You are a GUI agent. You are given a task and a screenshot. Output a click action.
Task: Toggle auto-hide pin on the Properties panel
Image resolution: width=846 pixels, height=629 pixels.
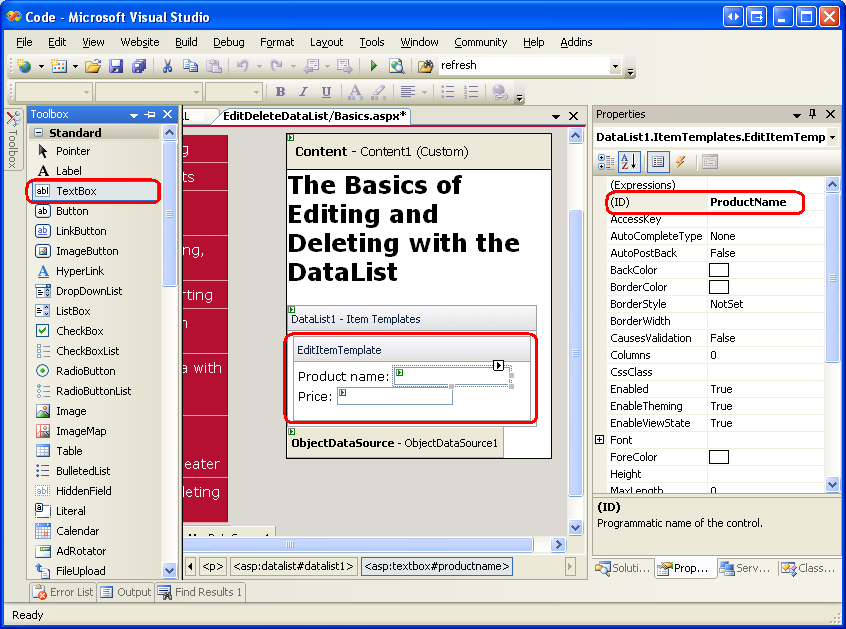812,114
